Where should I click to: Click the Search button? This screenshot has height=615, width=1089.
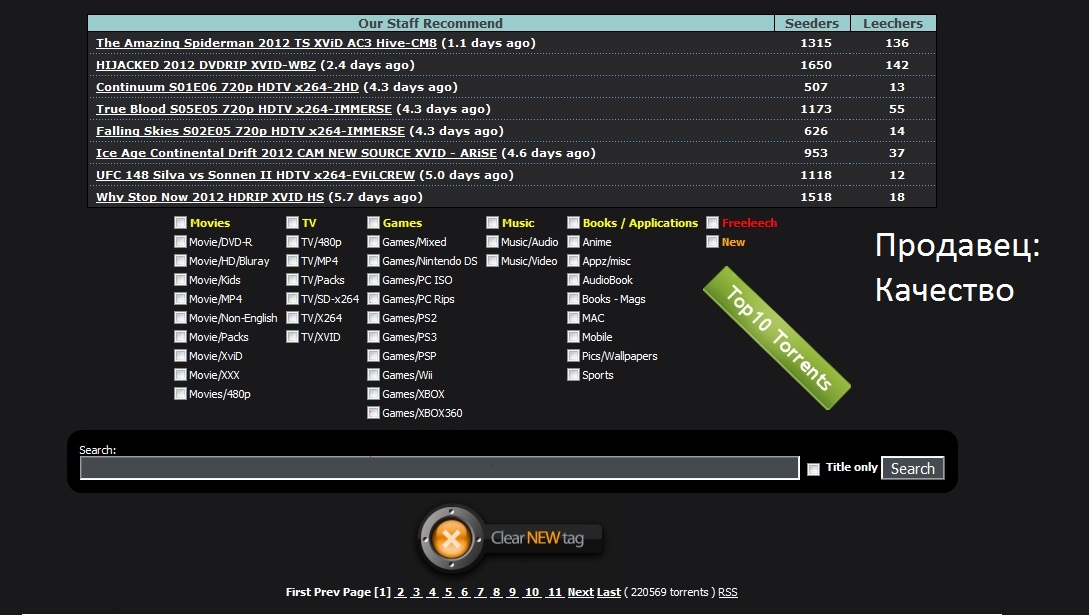point(913,469)
